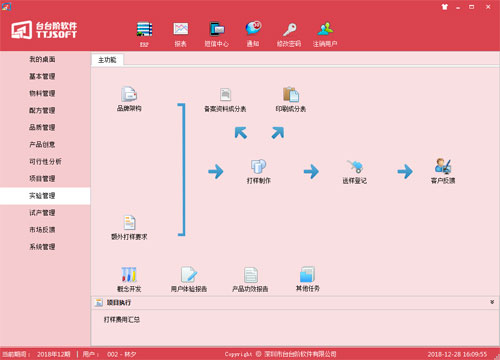Select the highlighted 实验管理 item
Viewport: 500px width, 360px height.
point(45,196)
